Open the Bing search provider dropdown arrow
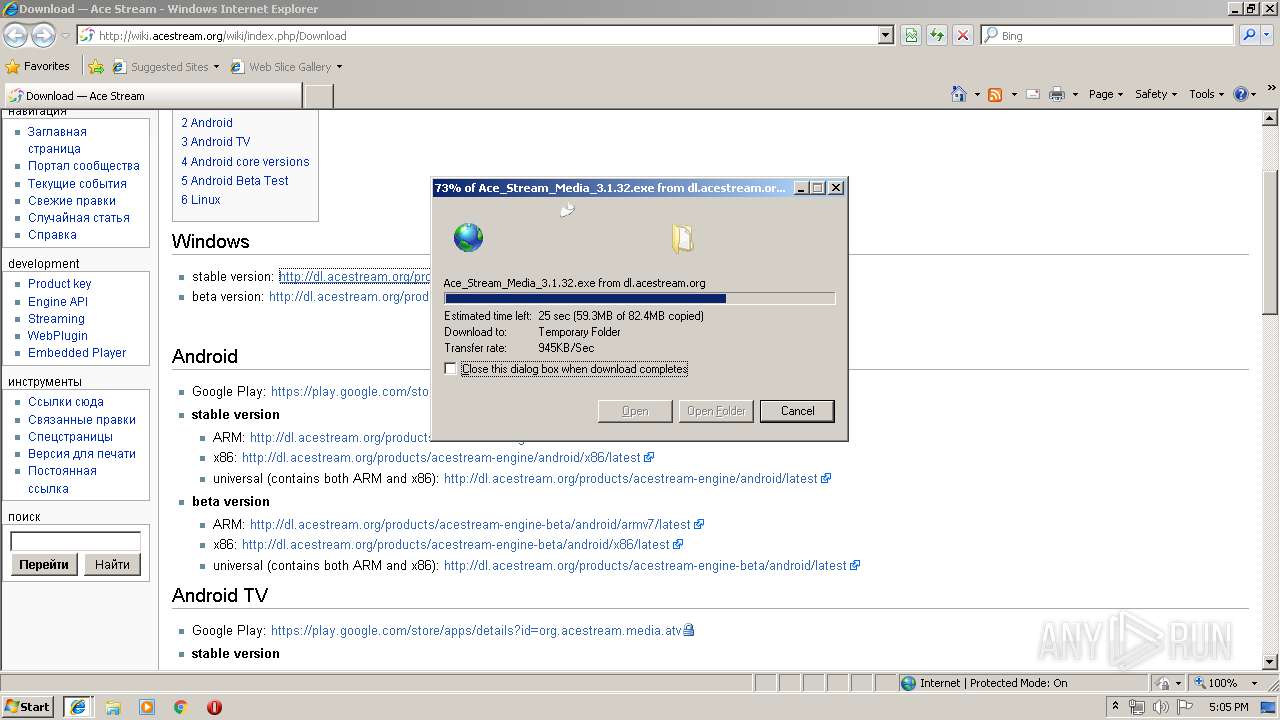The image size is (1280, 720). (1268, 35)
